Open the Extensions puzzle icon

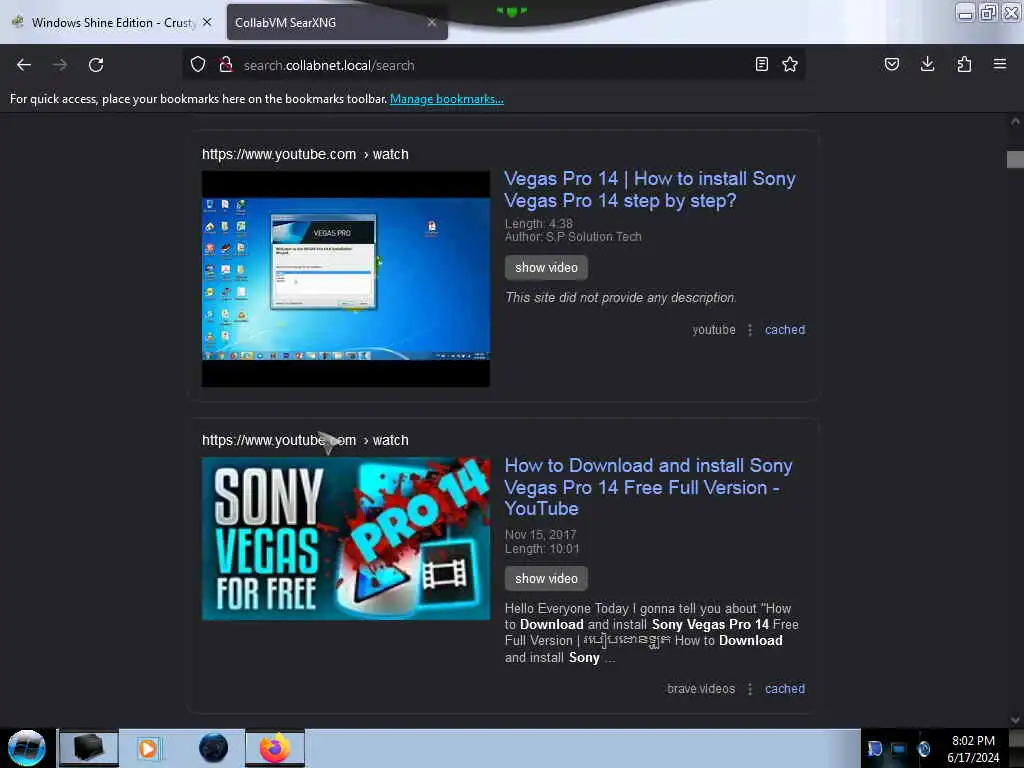pyautogui.click(x=964, y=65)
